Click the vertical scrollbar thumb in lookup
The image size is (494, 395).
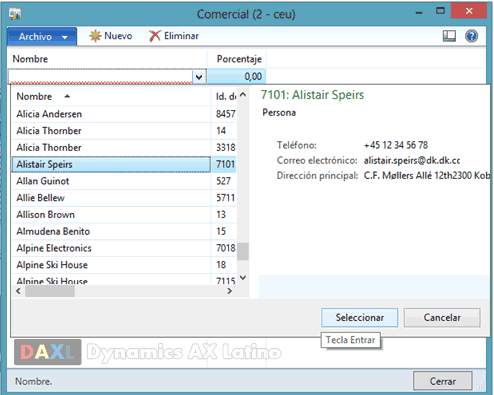pyautogui.click(x=243, y=251)
